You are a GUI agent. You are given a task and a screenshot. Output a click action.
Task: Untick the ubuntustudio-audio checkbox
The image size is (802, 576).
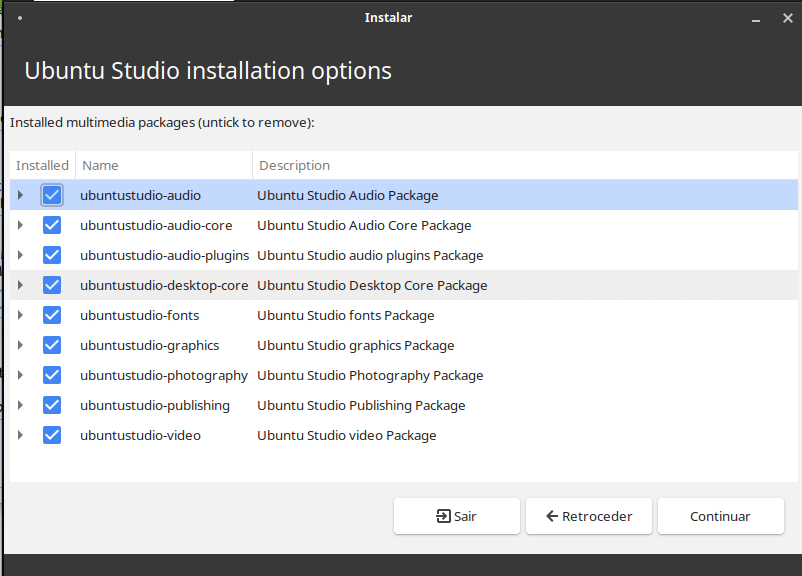[x=52, y=195]
